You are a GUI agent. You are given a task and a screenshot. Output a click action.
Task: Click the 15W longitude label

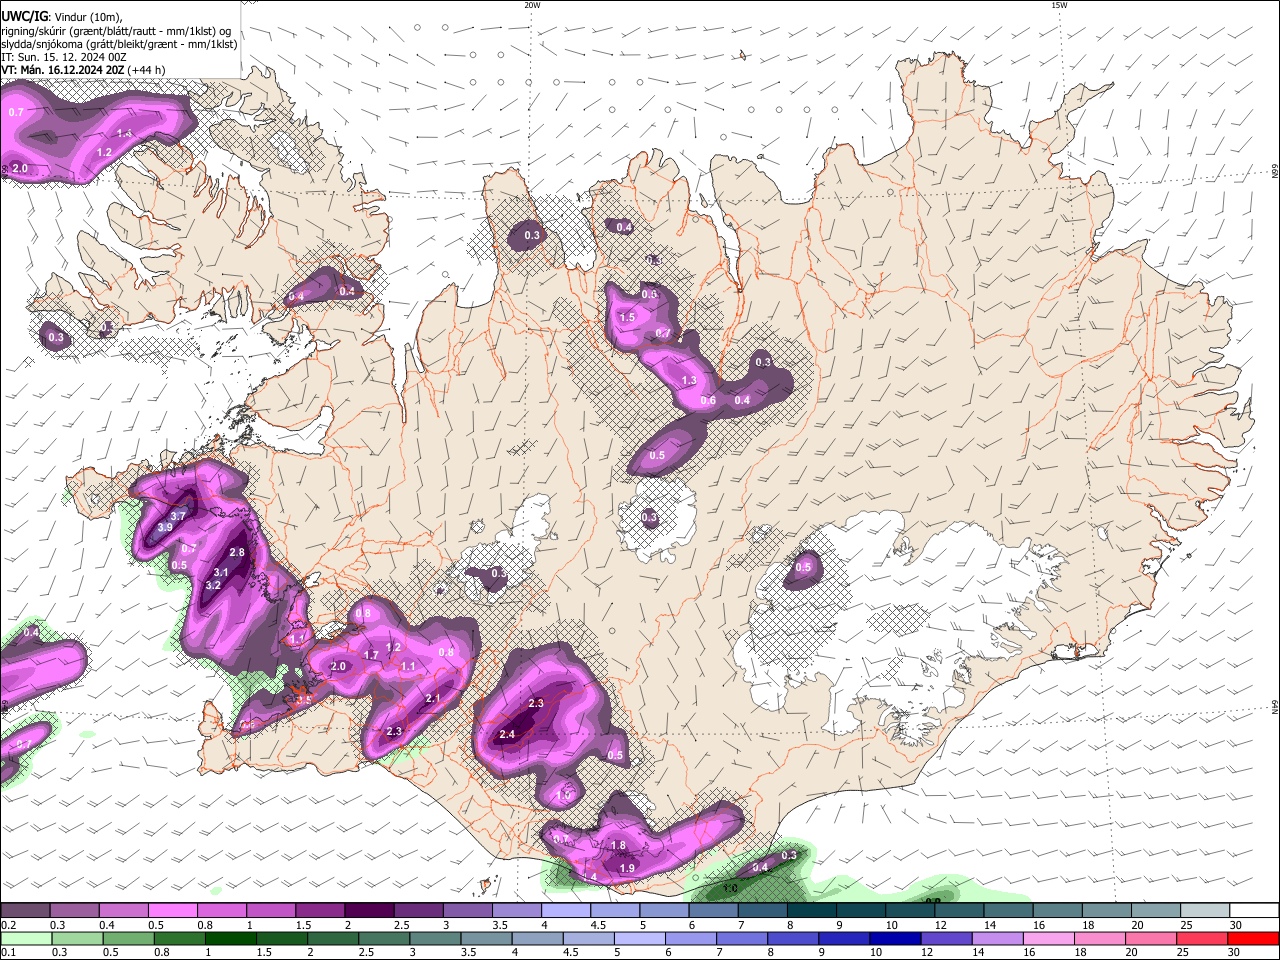[1059, 5]
